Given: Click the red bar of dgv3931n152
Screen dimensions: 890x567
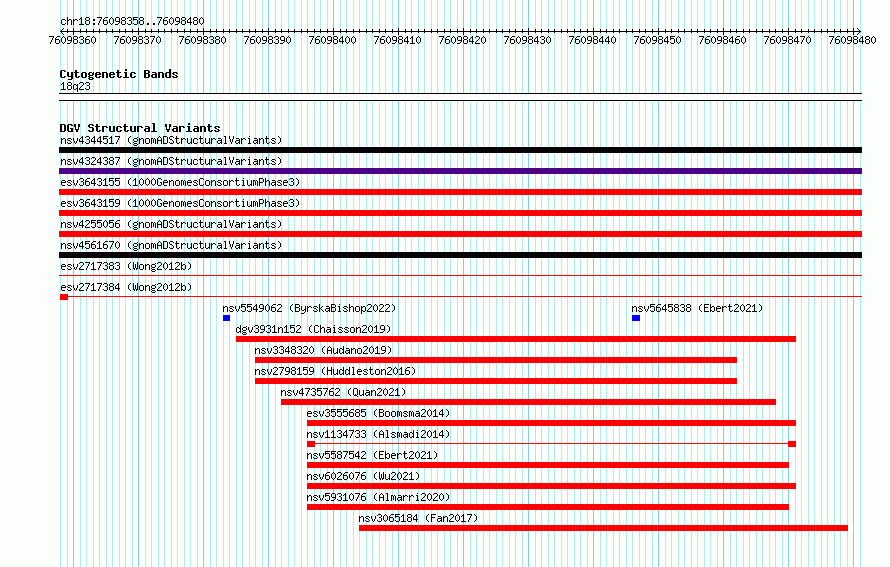Looking at the screenshot, I should (516, 339).
